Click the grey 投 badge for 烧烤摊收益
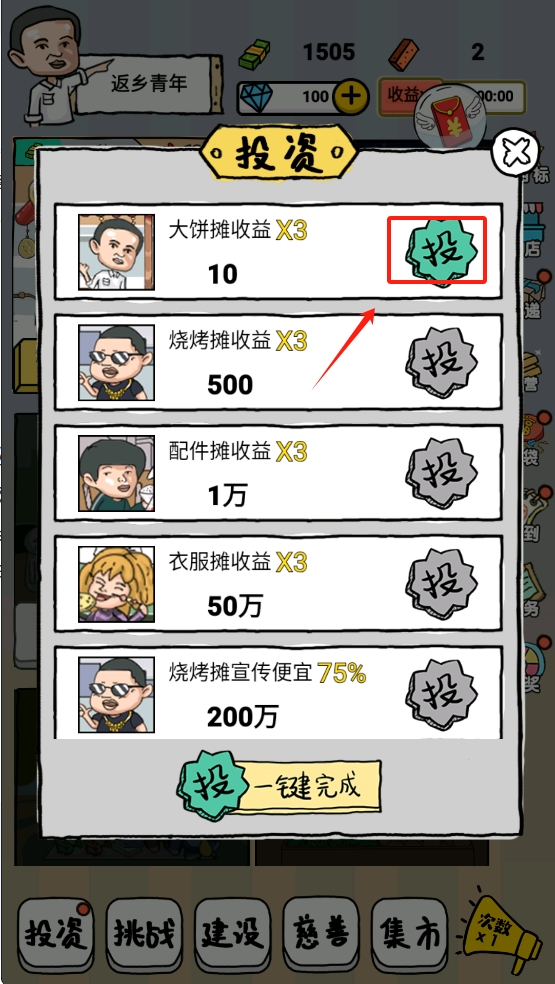Image resolution: width=555 pixels, height=984 pixels. pos(442,362)
